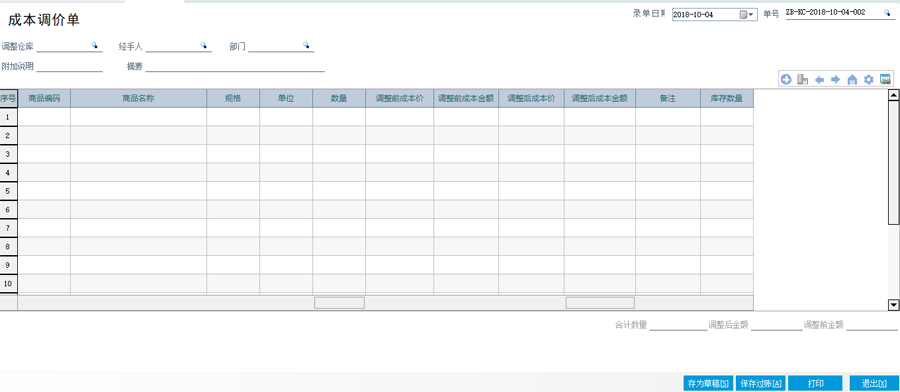Open lookup for 经手人 field

coord(203,45)
